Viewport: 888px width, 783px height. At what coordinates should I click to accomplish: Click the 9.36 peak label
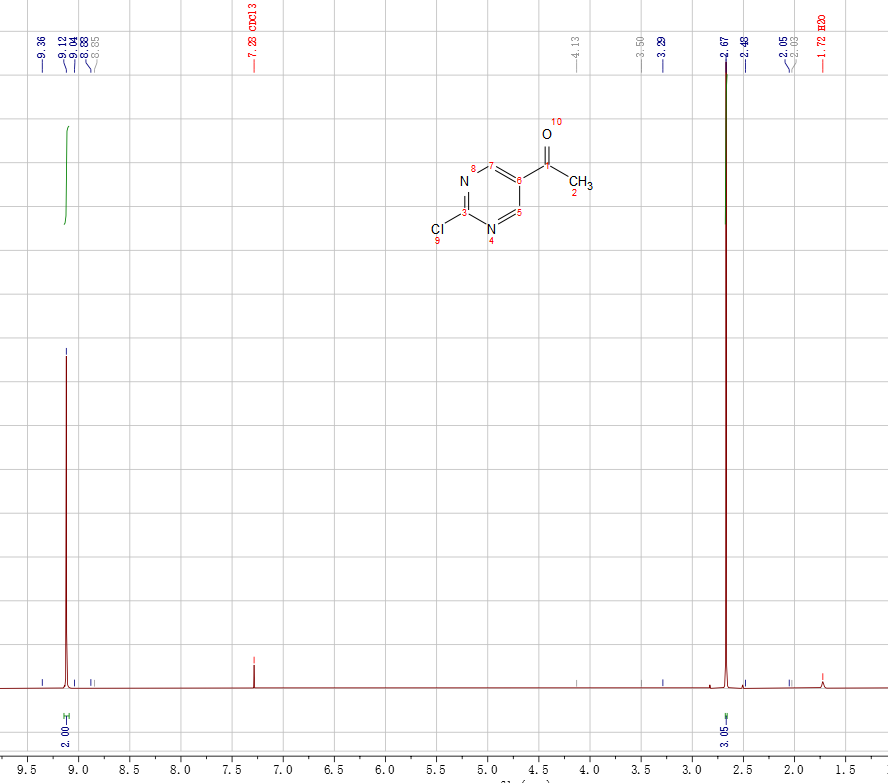pos(41,47)
